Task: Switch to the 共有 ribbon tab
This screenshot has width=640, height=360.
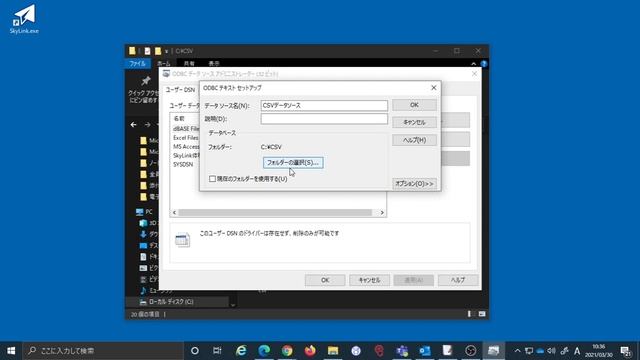Action: click(x=189, y=64)
